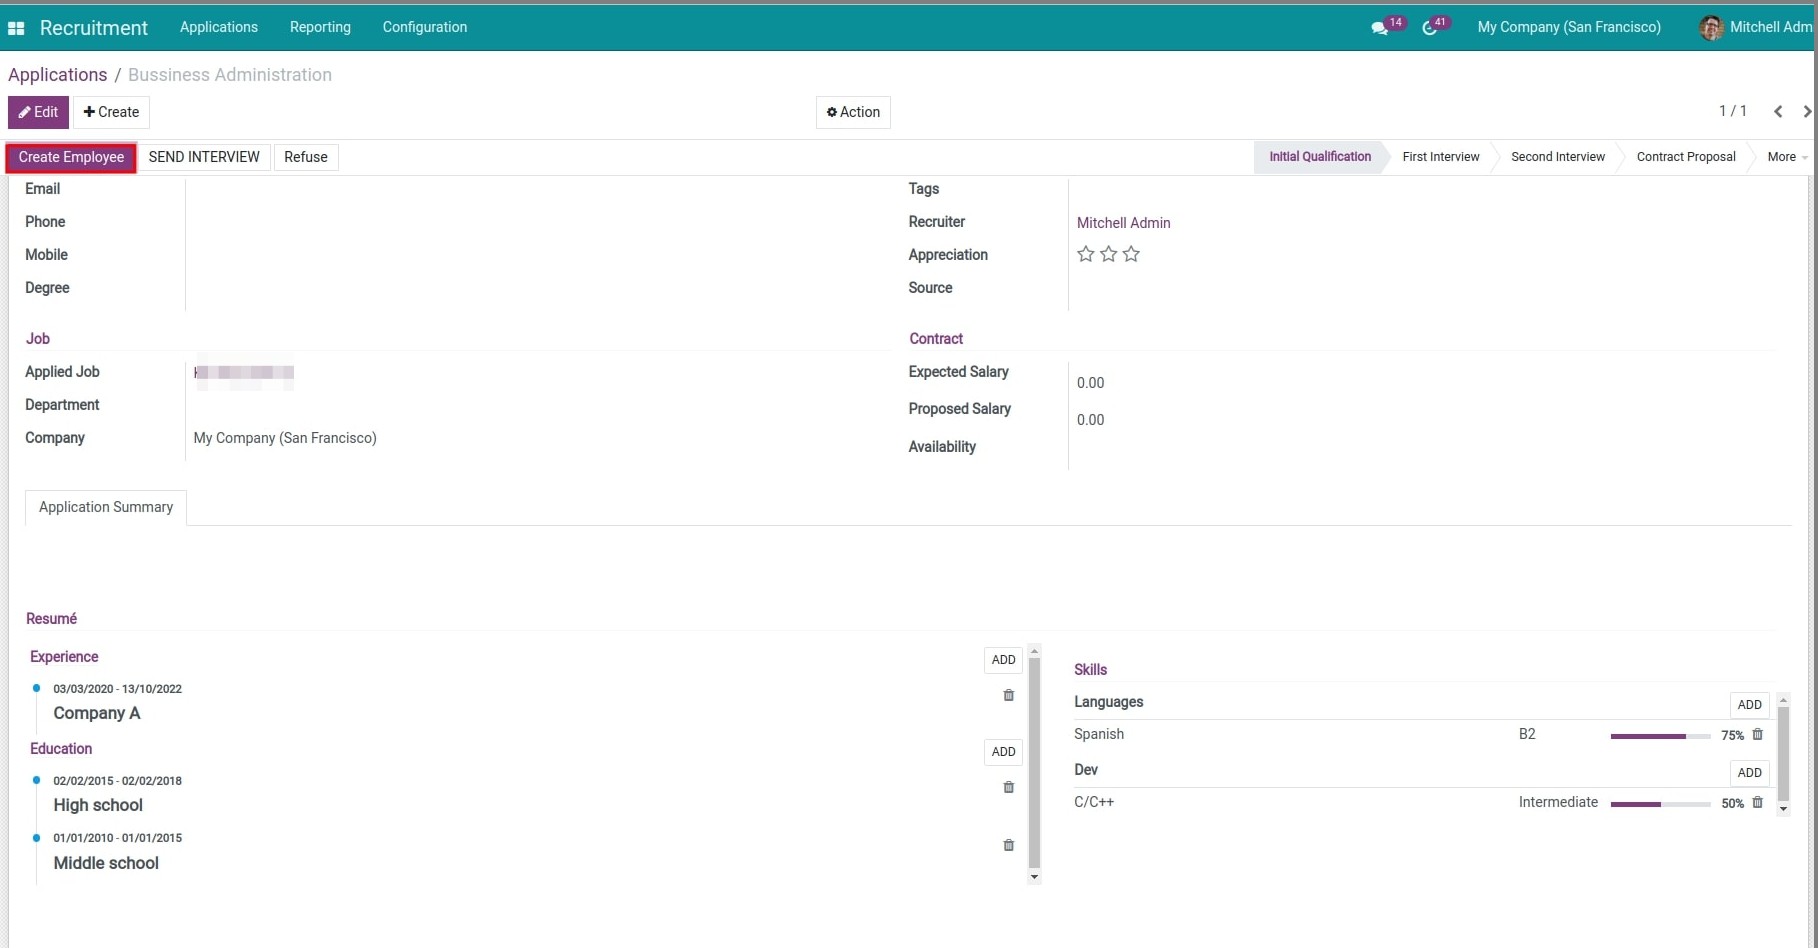This screenshot has width=1818, height=948.
Task: Remove the Spanish language skill
Action: (x=1758, y=735)
